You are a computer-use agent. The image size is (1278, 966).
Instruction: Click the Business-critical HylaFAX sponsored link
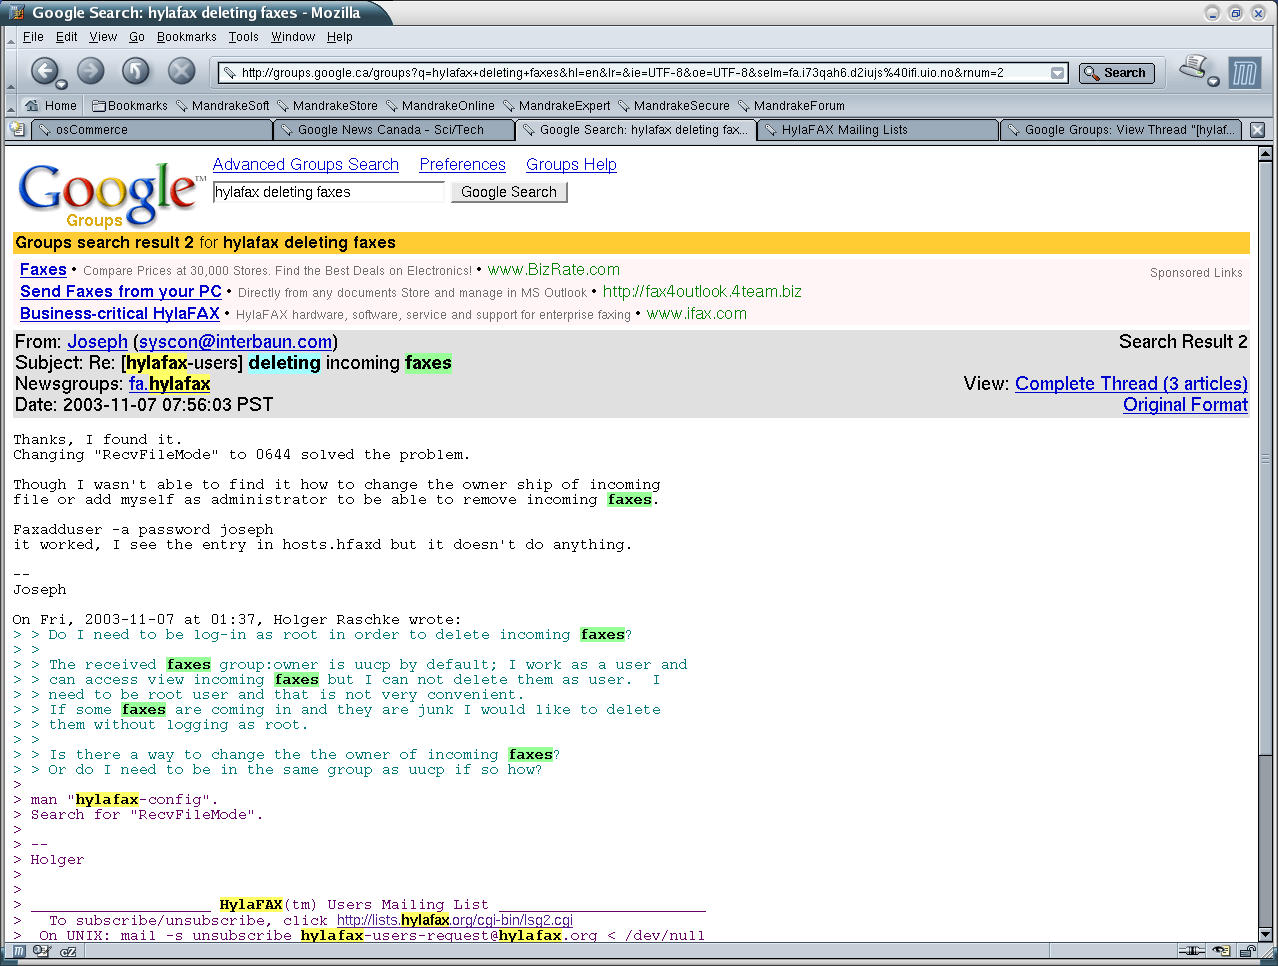(120, 314)
